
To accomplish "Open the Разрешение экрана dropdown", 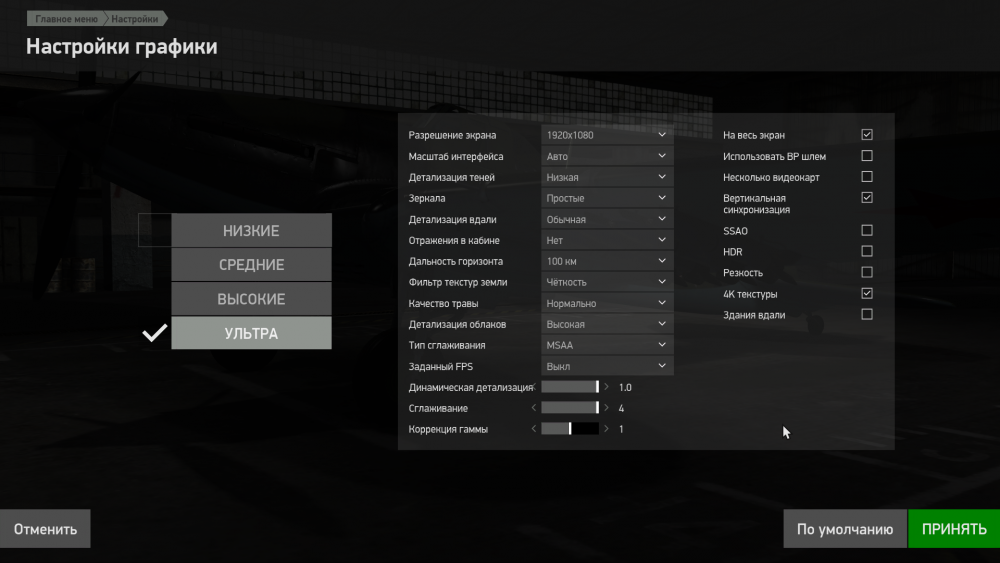I will pos(607,135).
